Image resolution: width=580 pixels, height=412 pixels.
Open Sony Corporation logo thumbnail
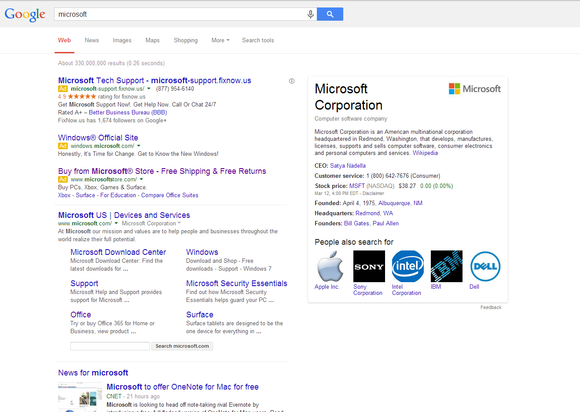[x=369, y=266]
